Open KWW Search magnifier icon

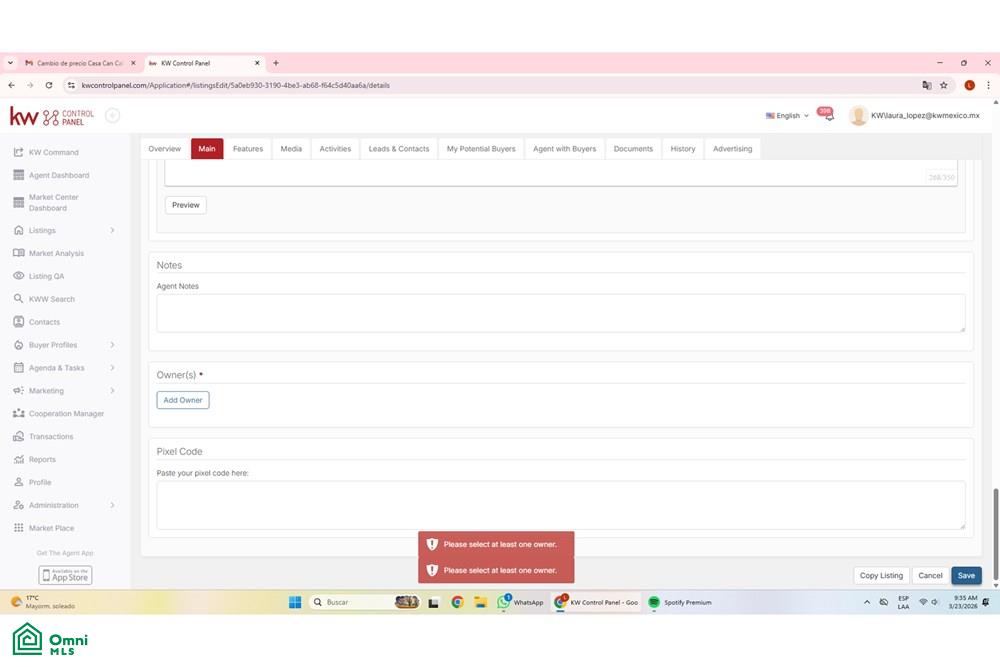point(18,299)
